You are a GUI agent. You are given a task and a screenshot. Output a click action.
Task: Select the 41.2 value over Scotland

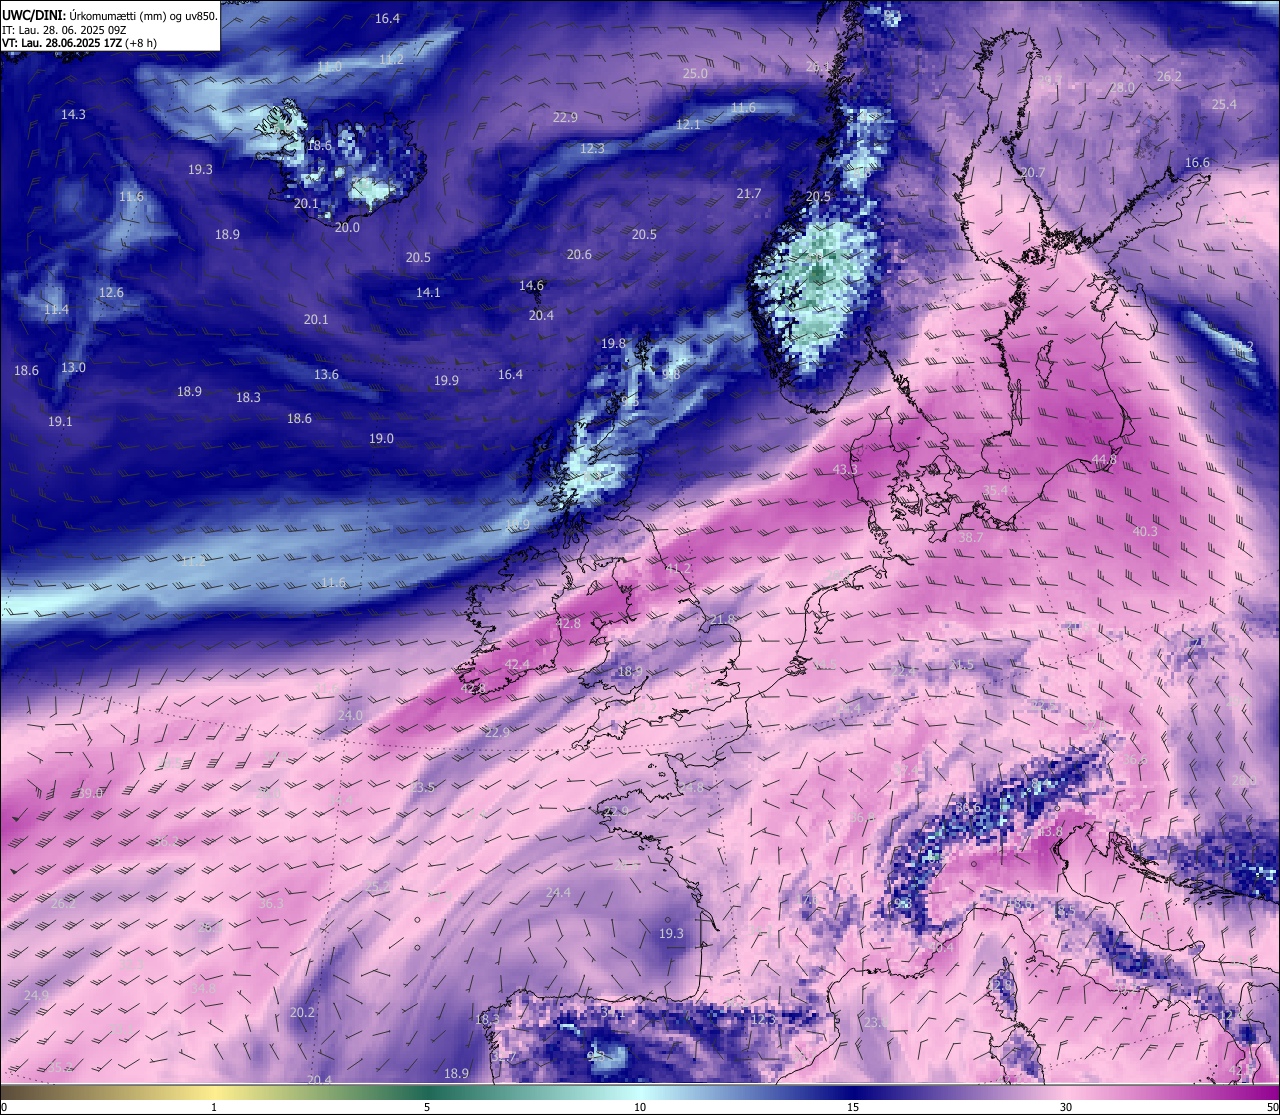point(678,569)
